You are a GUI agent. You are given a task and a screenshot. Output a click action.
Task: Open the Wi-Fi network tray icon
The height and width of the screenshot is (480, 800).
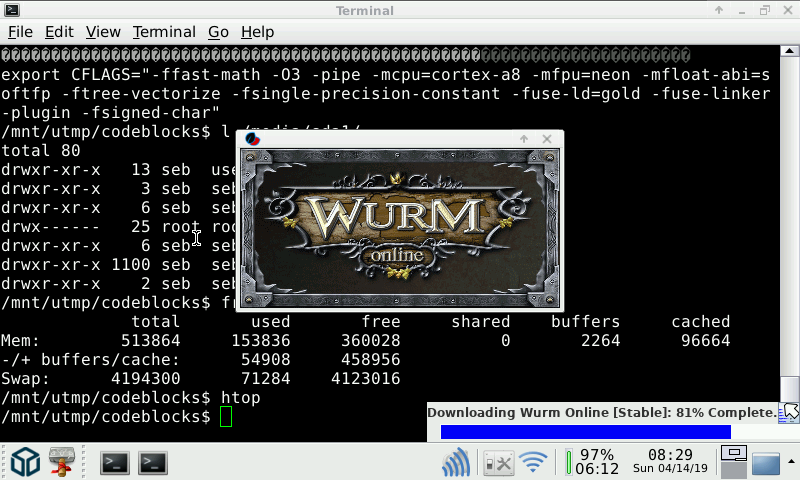click(534, 462)
